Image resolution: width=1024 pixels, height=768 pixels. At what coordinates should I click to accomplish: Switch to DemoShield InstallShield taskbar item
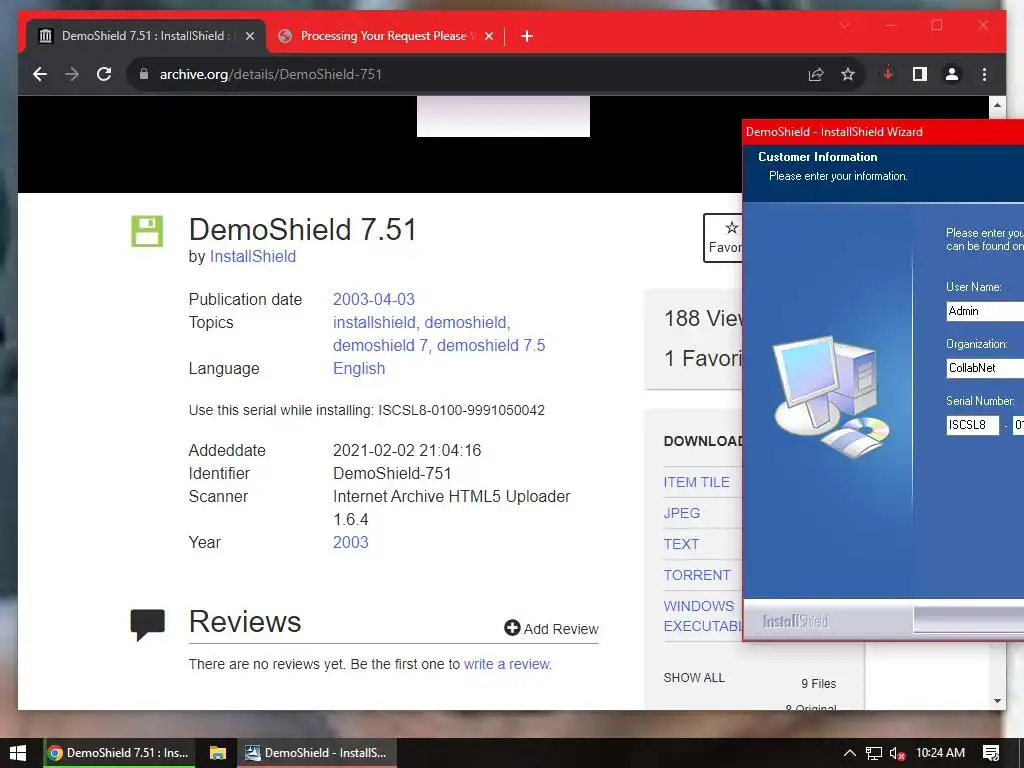tap(316, 753)
